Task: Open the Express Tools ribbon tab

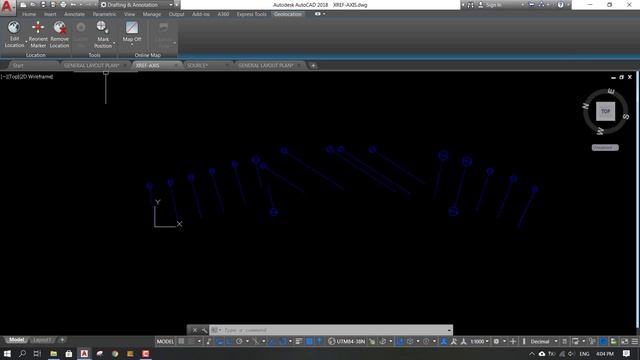Action: pyautogui.click(x=251, y=14)
